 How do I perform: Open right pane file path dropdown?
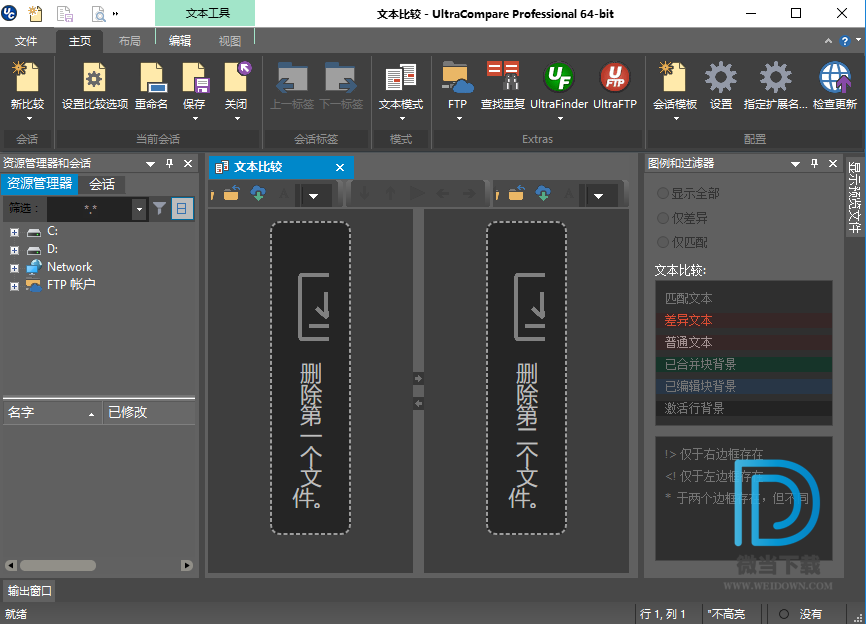pos(598,195)
